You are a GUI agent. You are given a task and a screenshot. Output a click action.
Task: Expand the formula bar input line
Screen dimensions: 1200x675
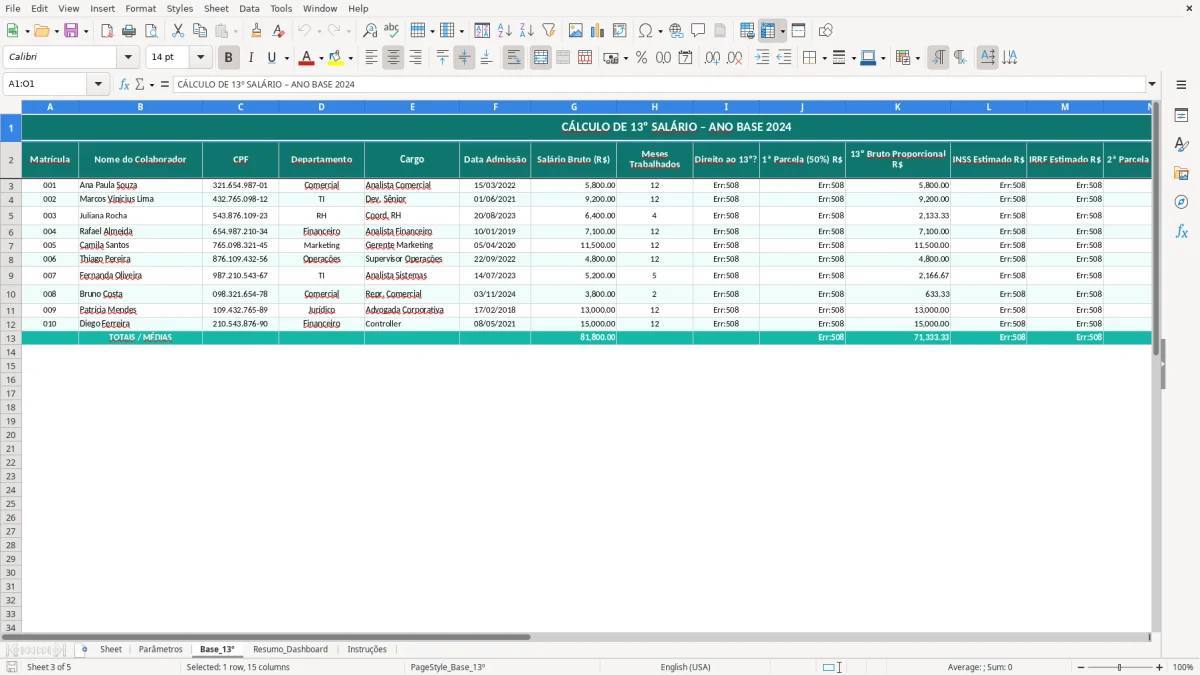point(1152,84)
